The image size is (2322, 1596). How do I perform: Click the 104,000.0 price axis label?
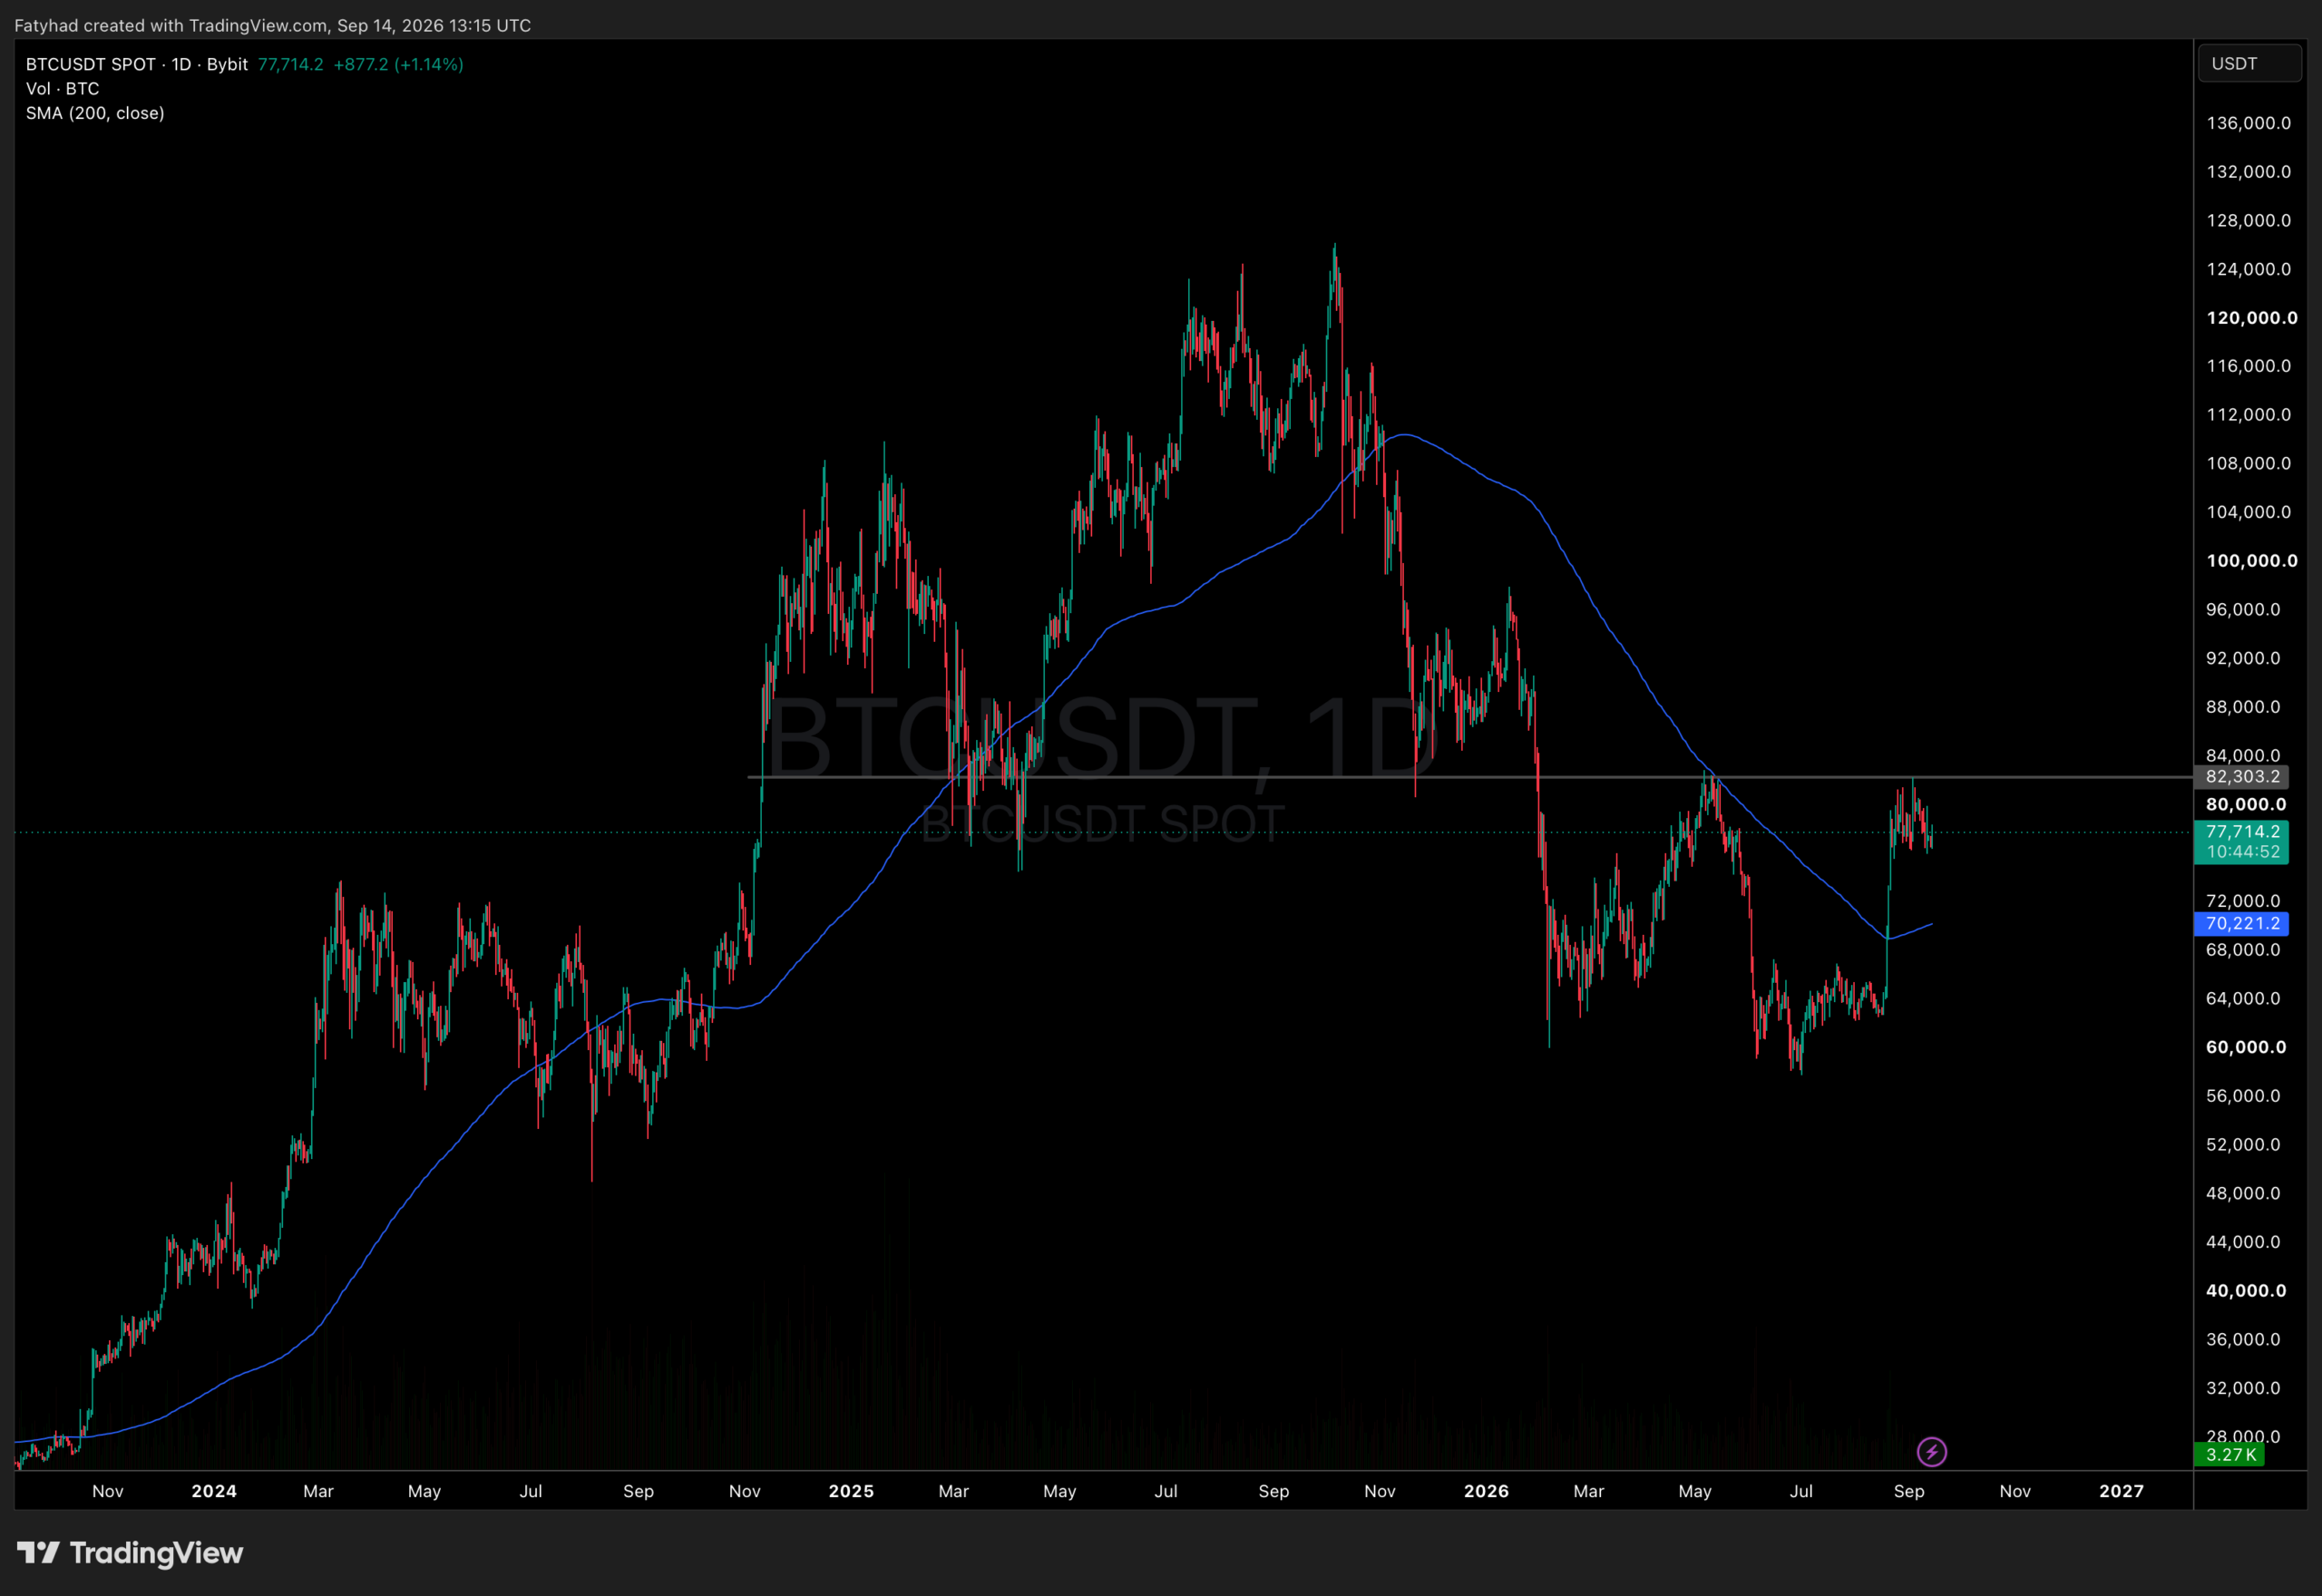(x=2249, y=512)
